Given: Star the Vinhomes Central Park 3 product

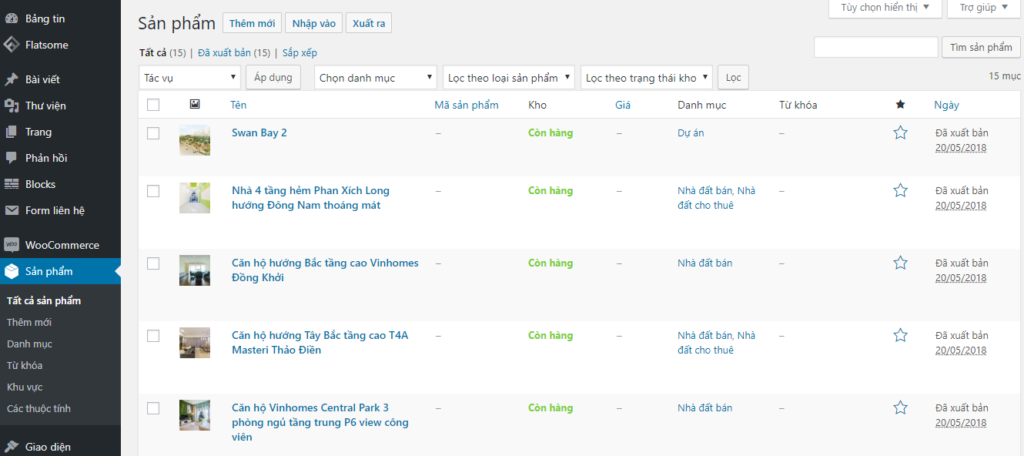Looking at the screenshot, I should coord(900,408).
